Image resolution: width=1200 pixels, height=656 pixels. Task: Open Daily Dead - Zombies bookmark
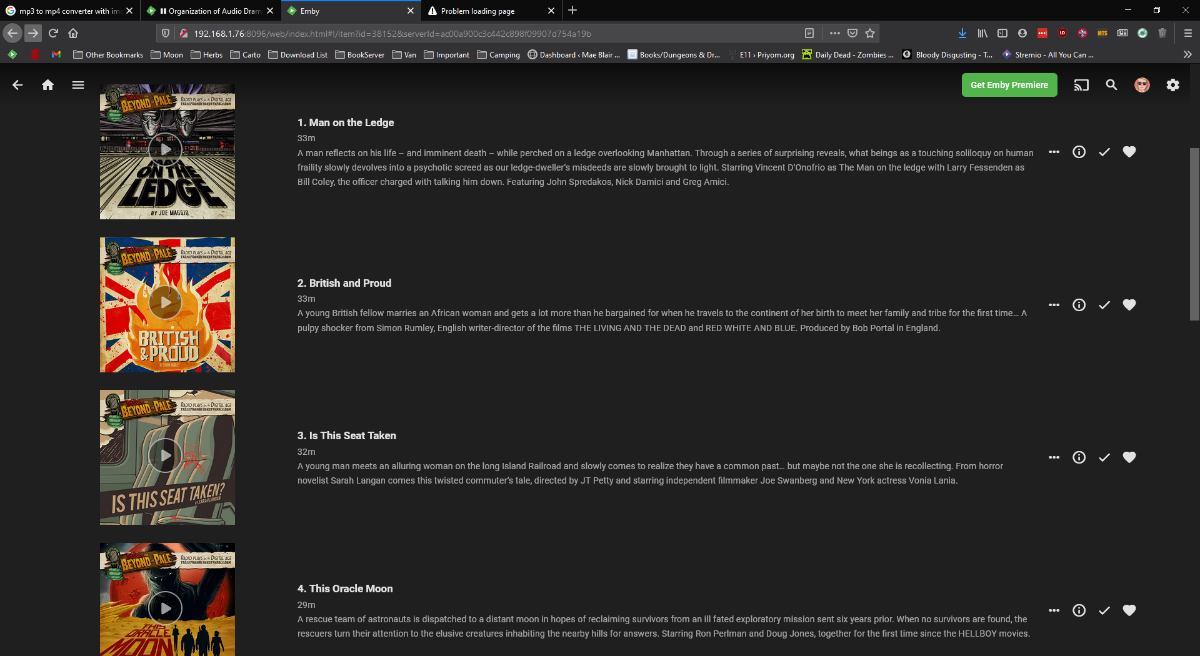[848, 54]
